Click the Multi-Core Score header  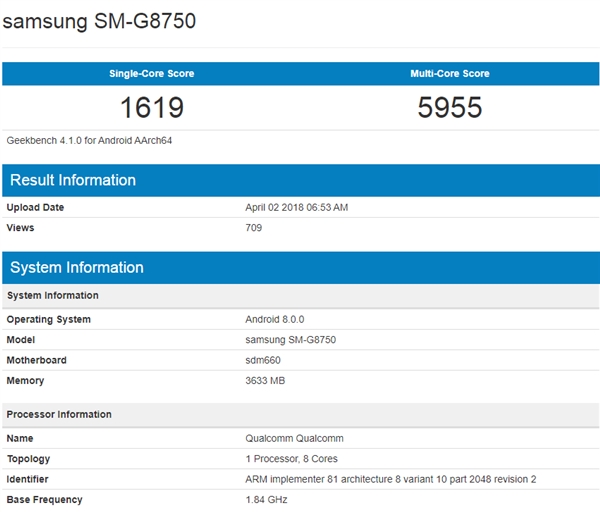(x=449, y=74)
